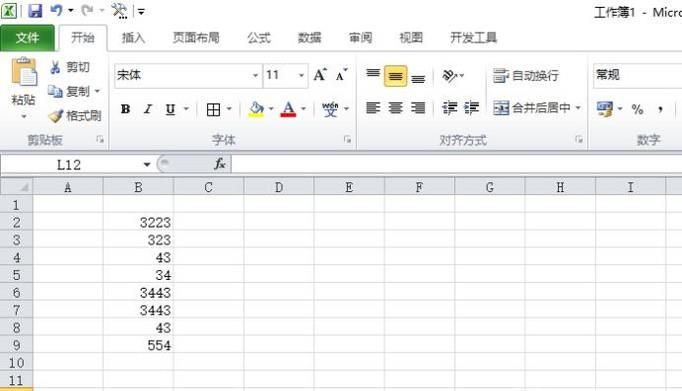The image size is (682, 391).
Task: Apply the fill color bucket
Action: [x=256, y=109]
